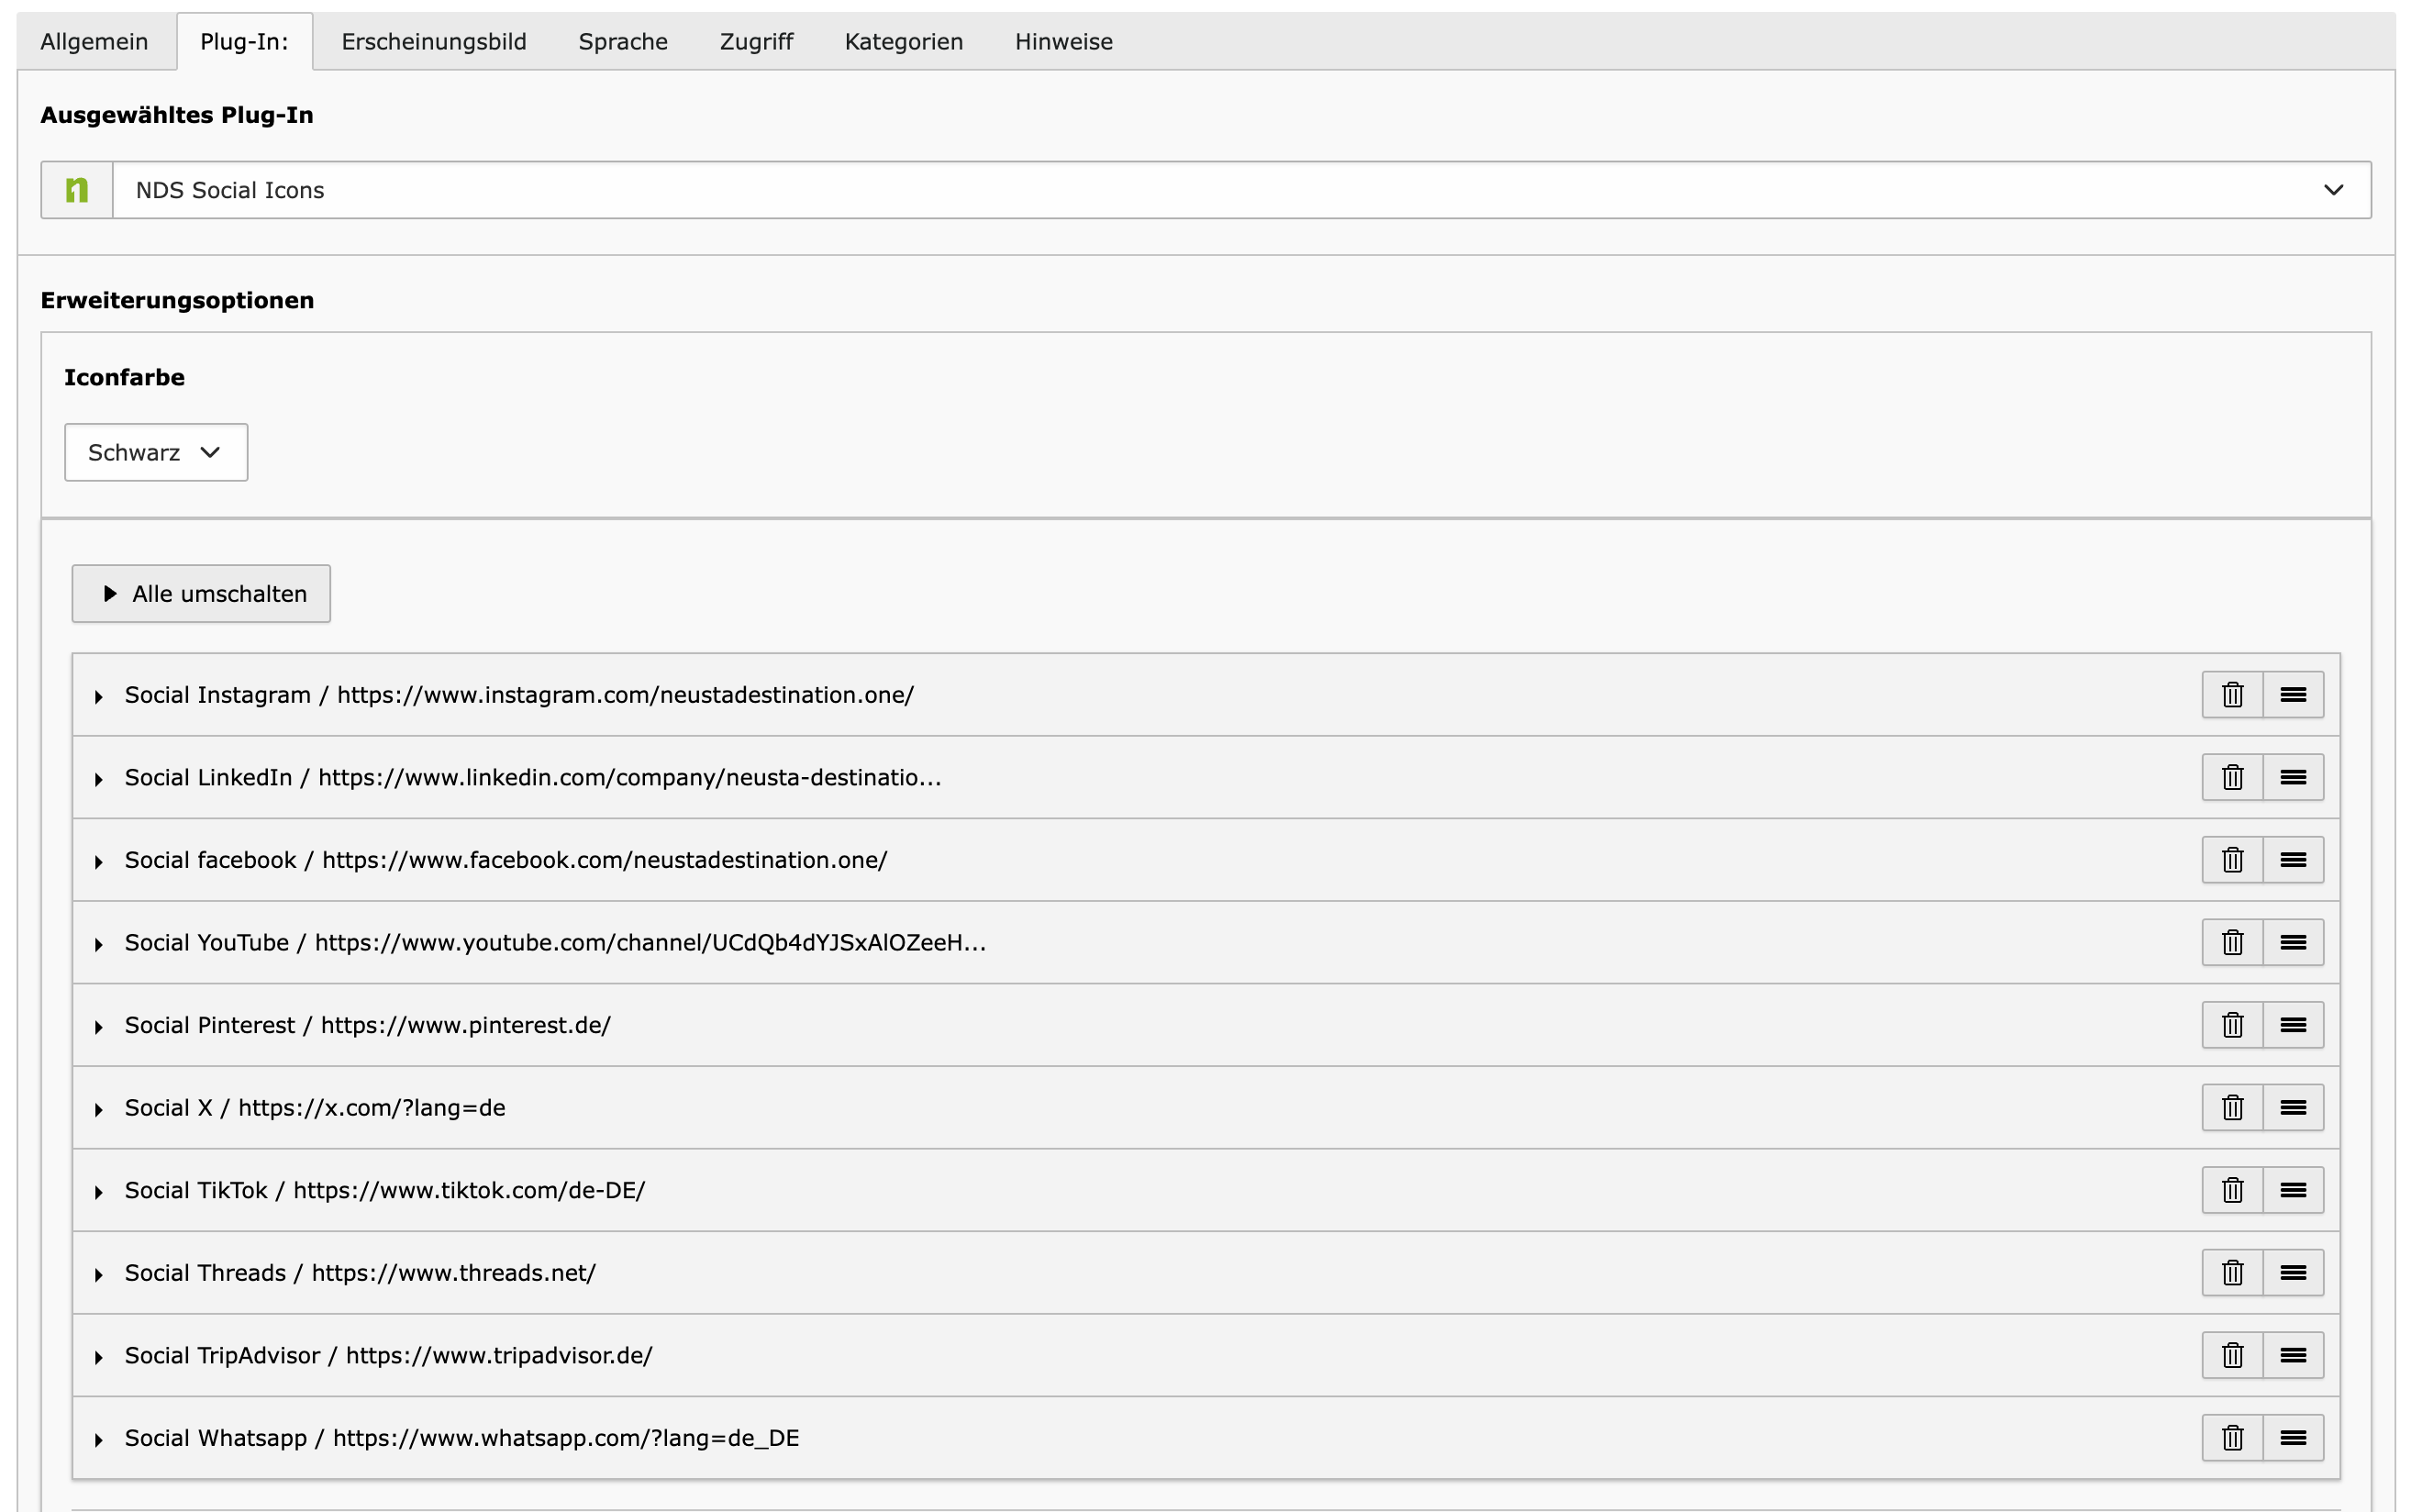Delete the Social Whatsapp entry
The height and width of the screenshot is (1512, 2411).
tap(2231, 1438)
